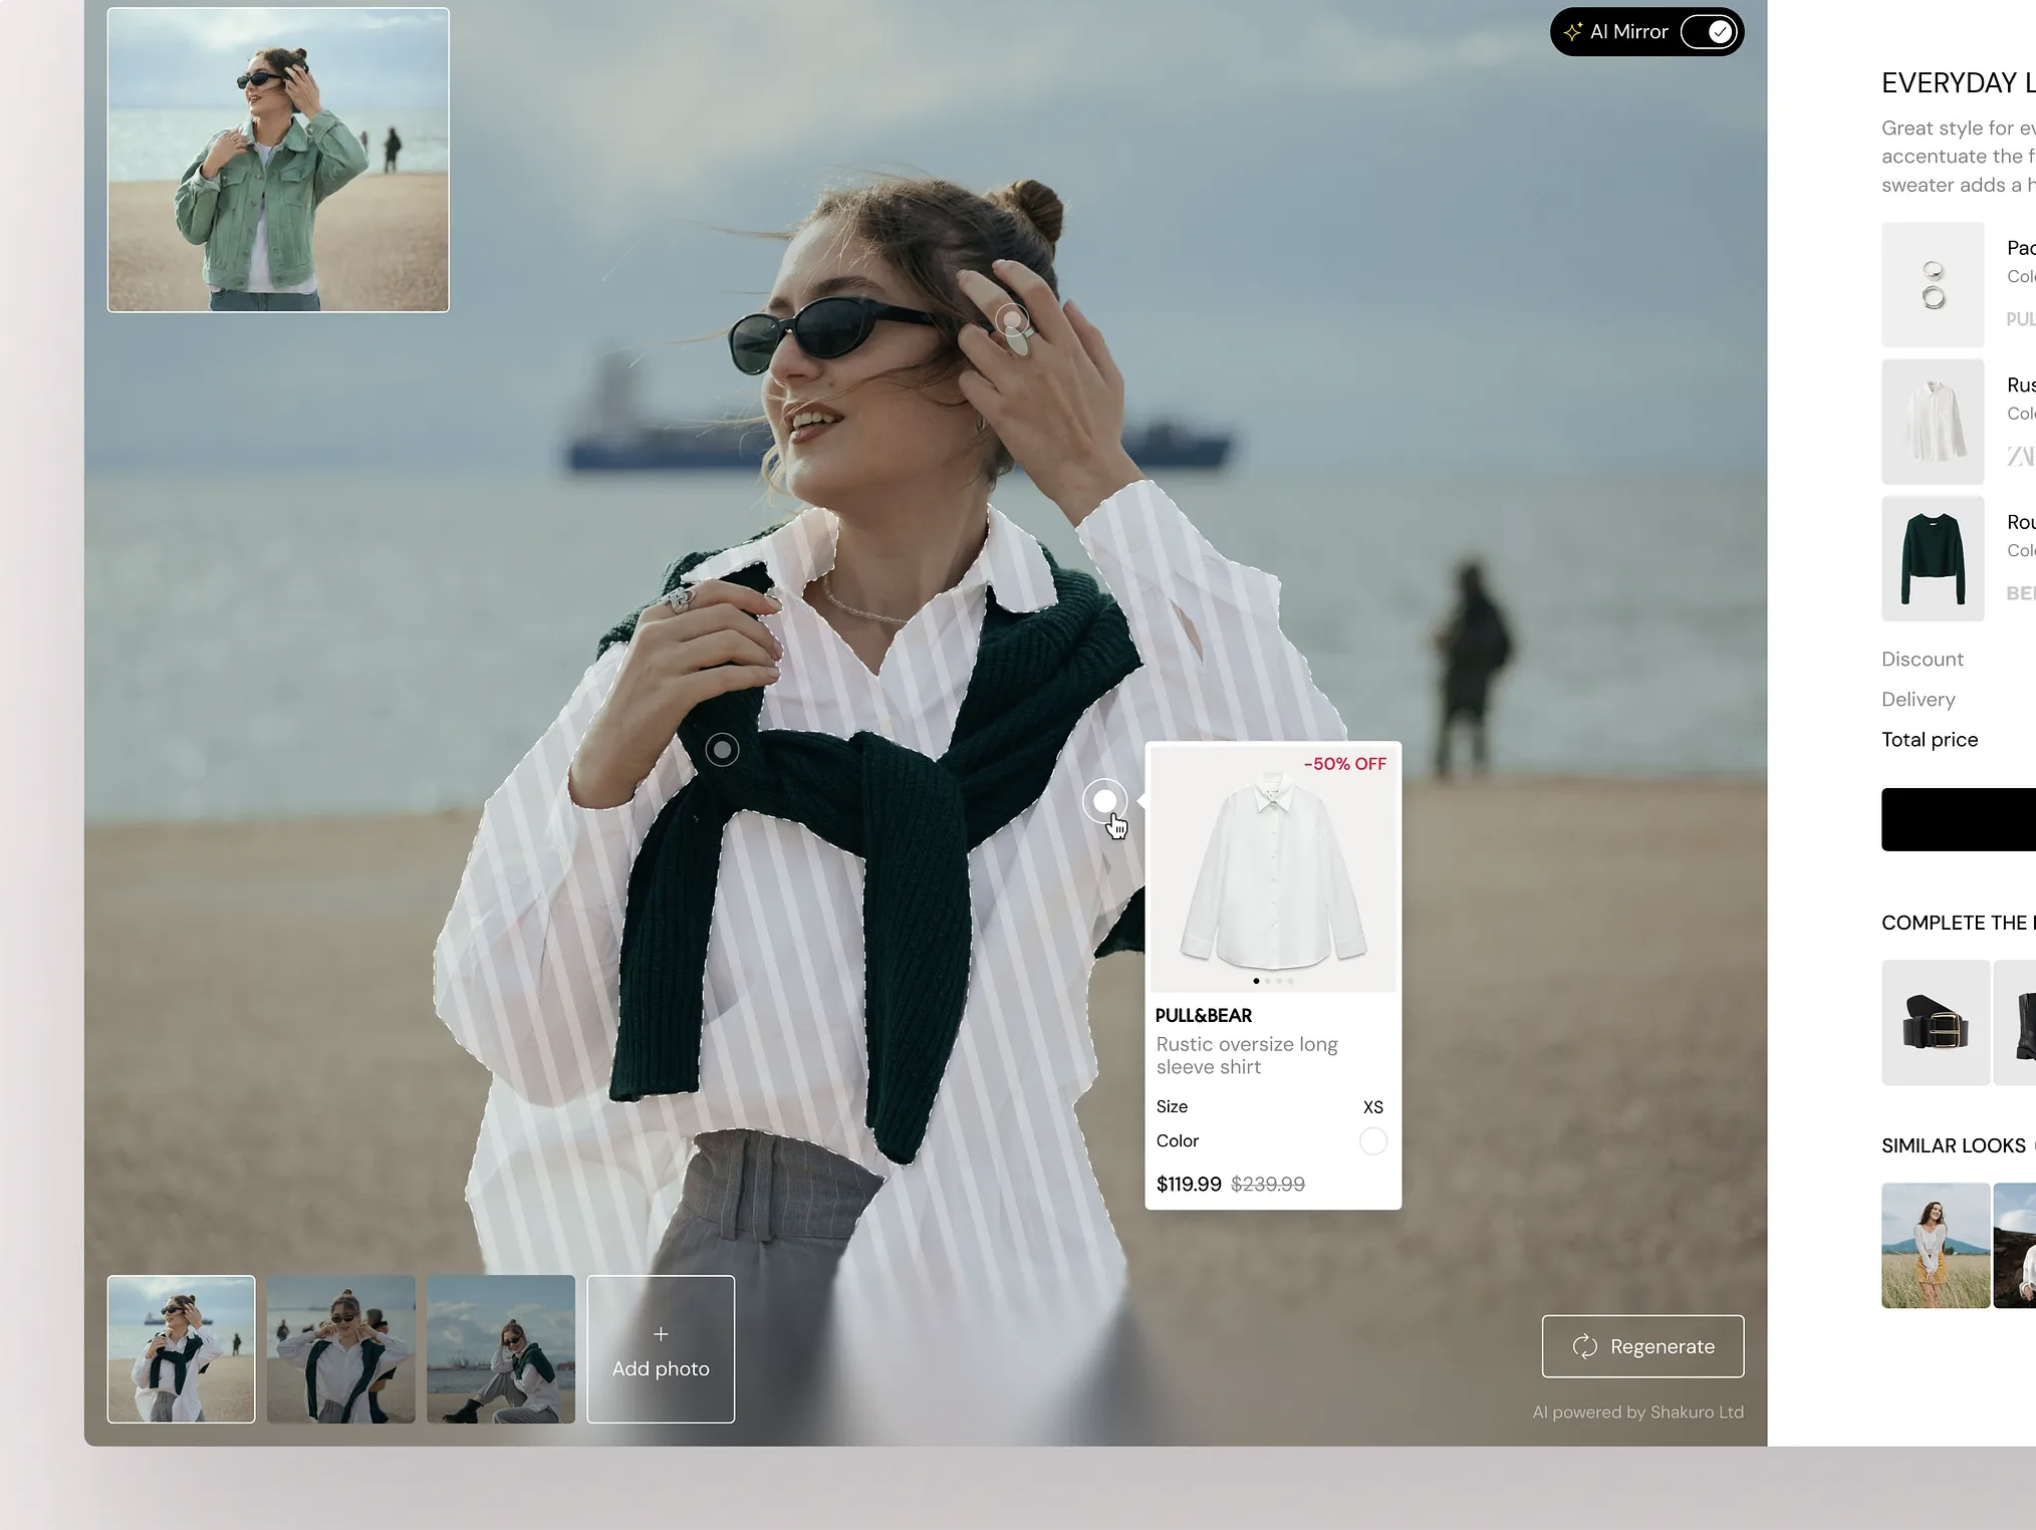Click the ring hotspot marker on hand

[1012, 321]
